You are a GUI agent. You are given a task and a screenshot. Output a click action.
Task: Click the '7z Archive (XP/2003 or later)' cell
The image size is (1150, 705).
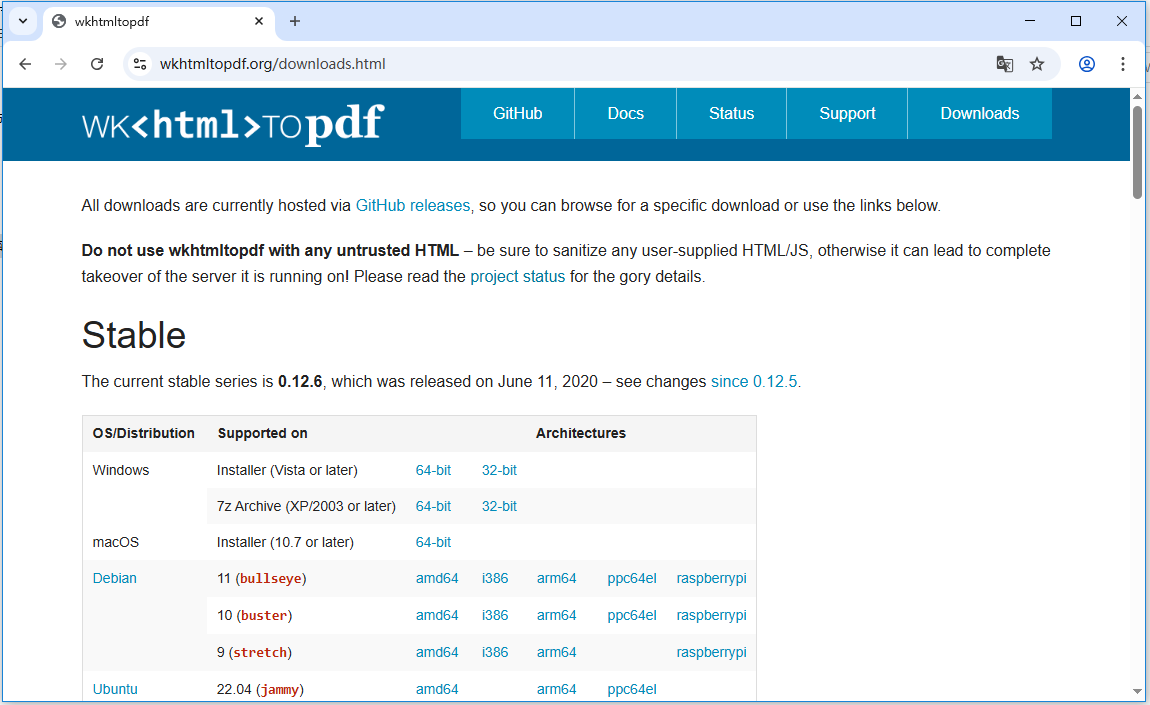306,506
